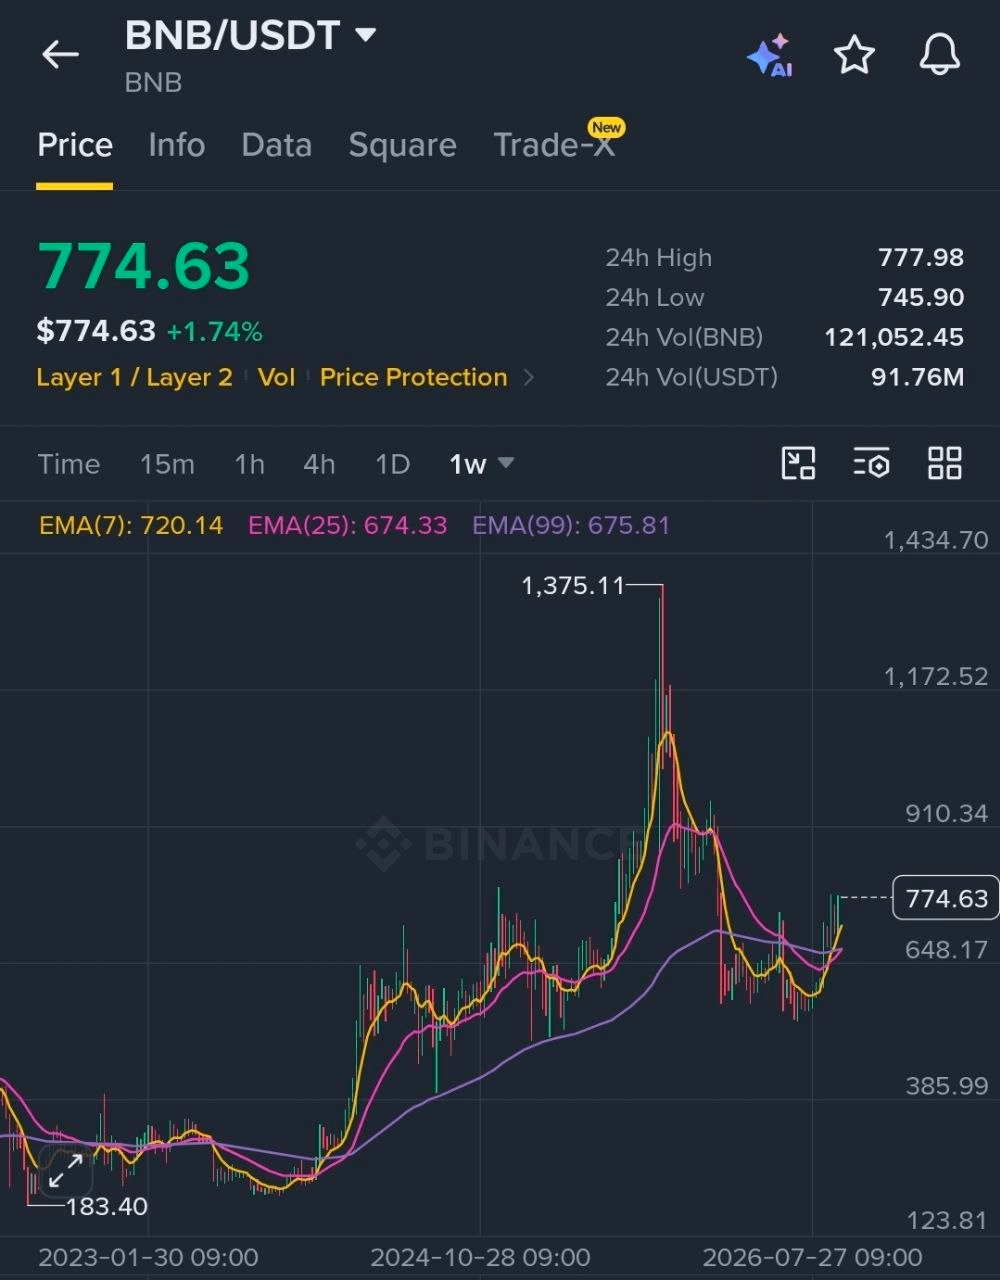Click the 183.40 low marker label
The image size is (1000, 1280).
[106, 1206]
